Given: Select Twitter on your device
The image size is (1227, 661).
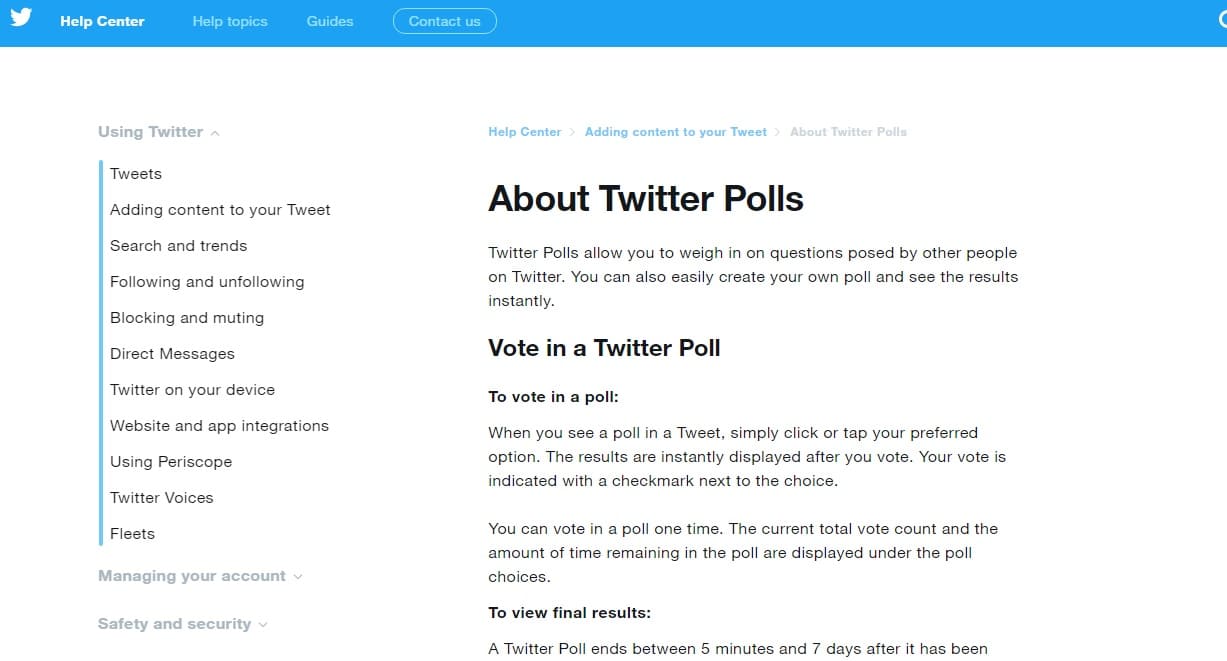Looking at the screenshot, I should [x=192, y=390].
